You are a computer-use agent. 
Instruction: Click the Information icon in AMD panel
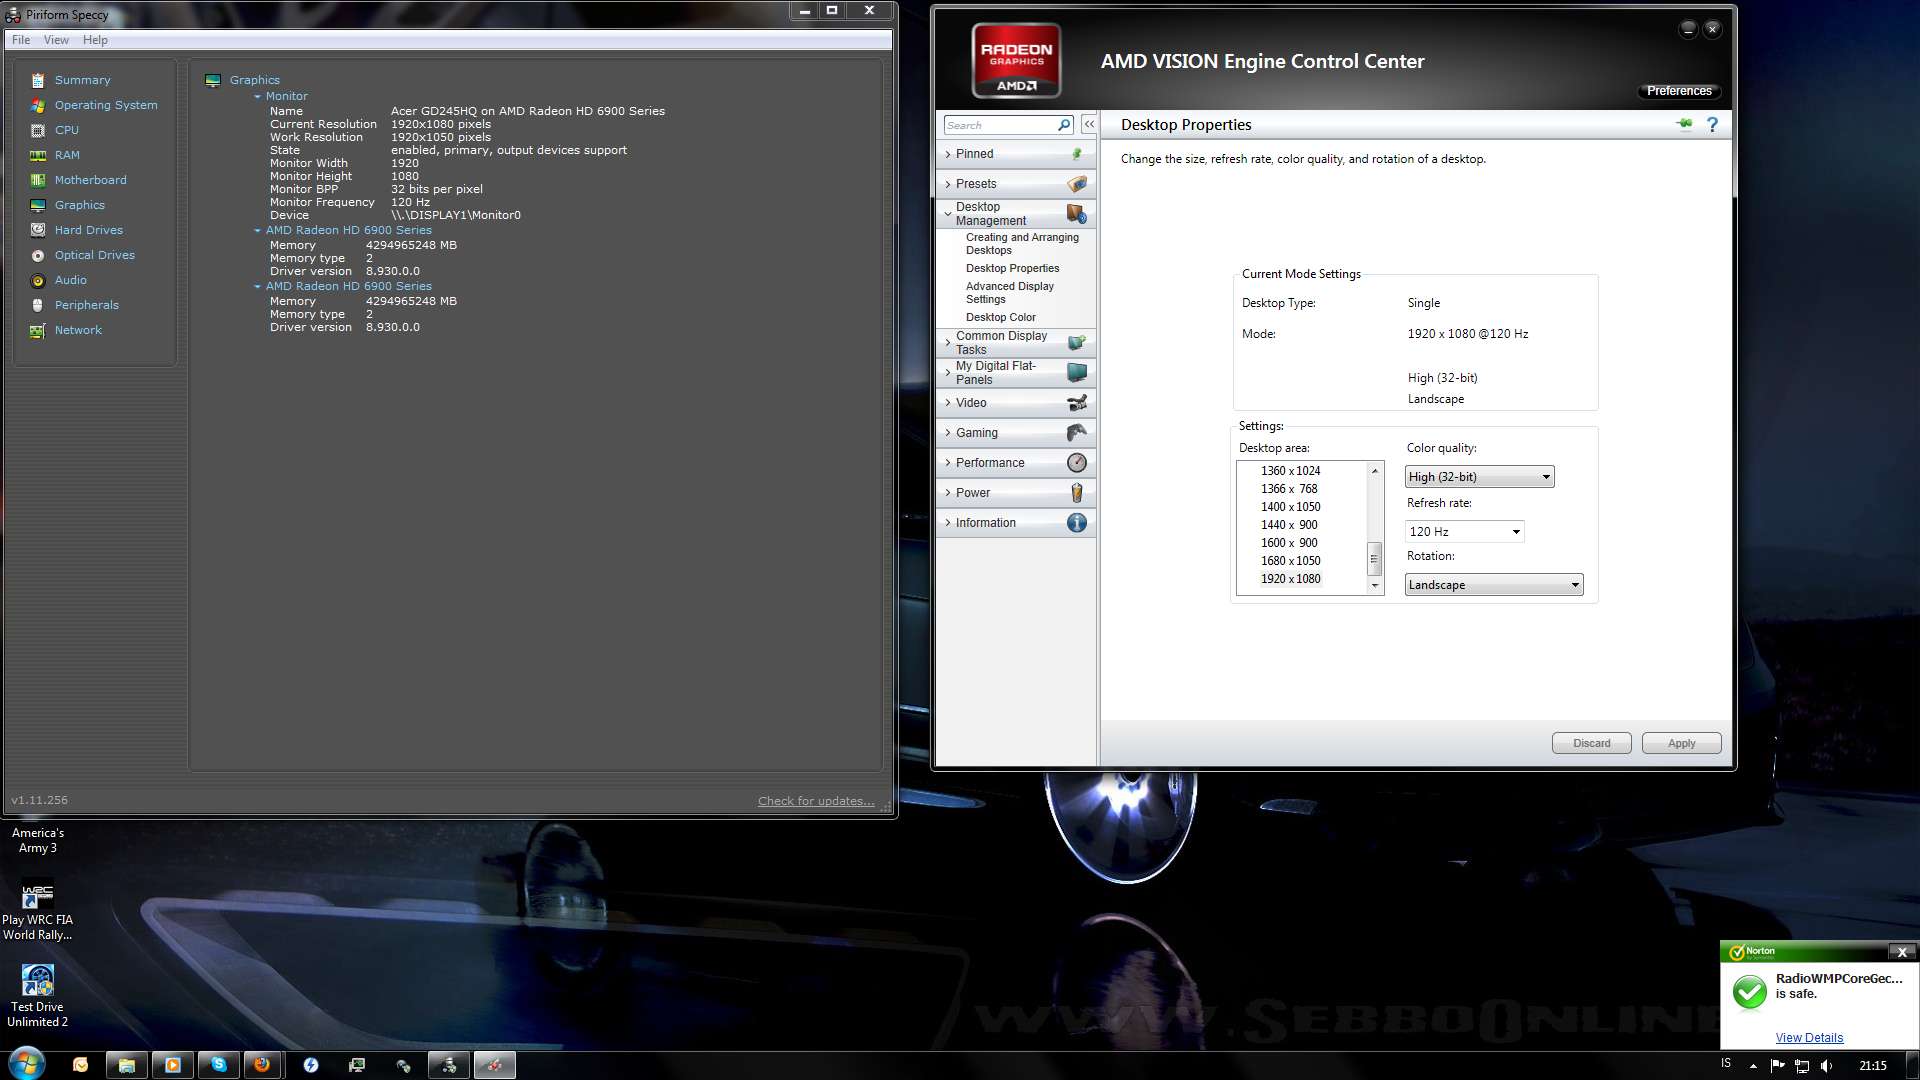pyautogui.click(x=1076, y=523)
